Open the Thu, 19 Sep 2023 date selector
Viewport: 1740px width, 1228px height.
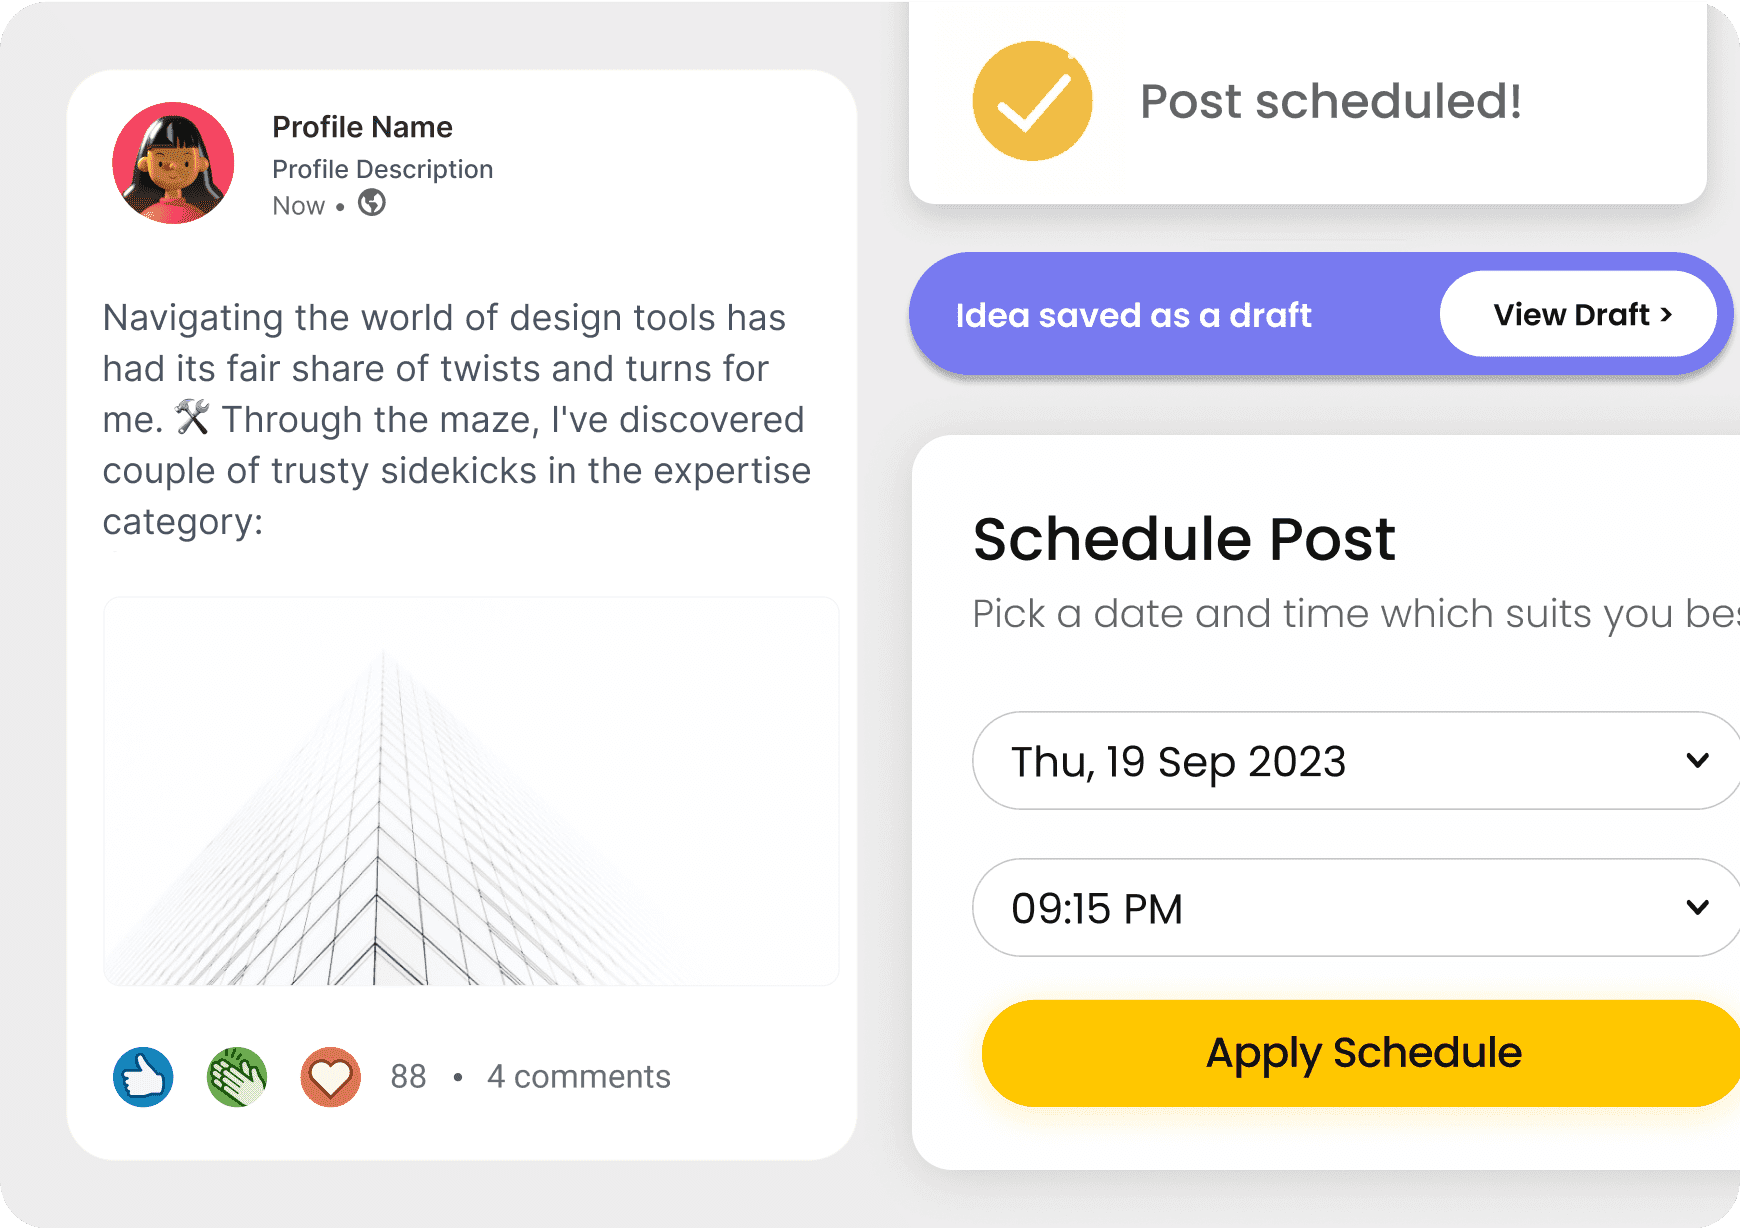(x=1356, y=760)
